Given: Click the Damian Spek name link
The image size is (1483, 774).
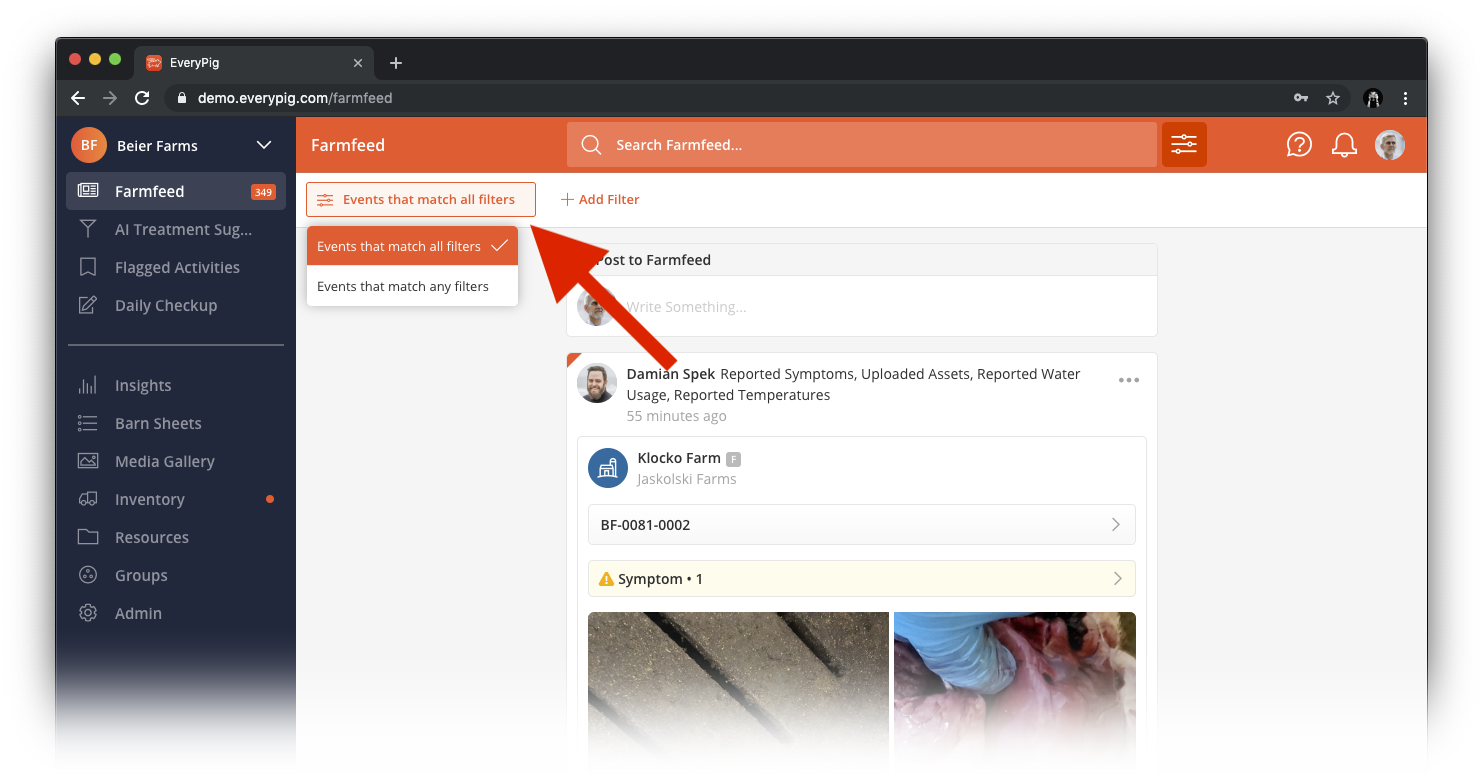Looking at the screenshot, I should (671, 374).
